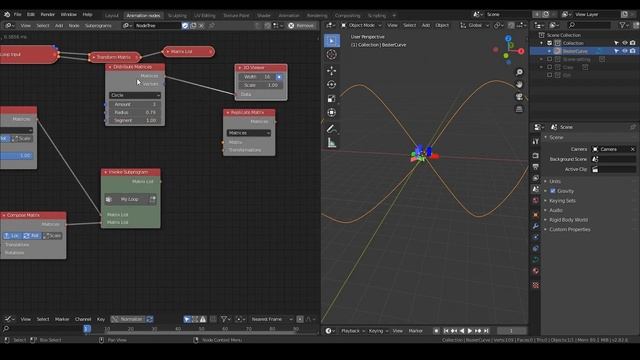Toggle the Collection exclude checkbox in outliner
Screen dimensions: 640x360
click(549, 43)
